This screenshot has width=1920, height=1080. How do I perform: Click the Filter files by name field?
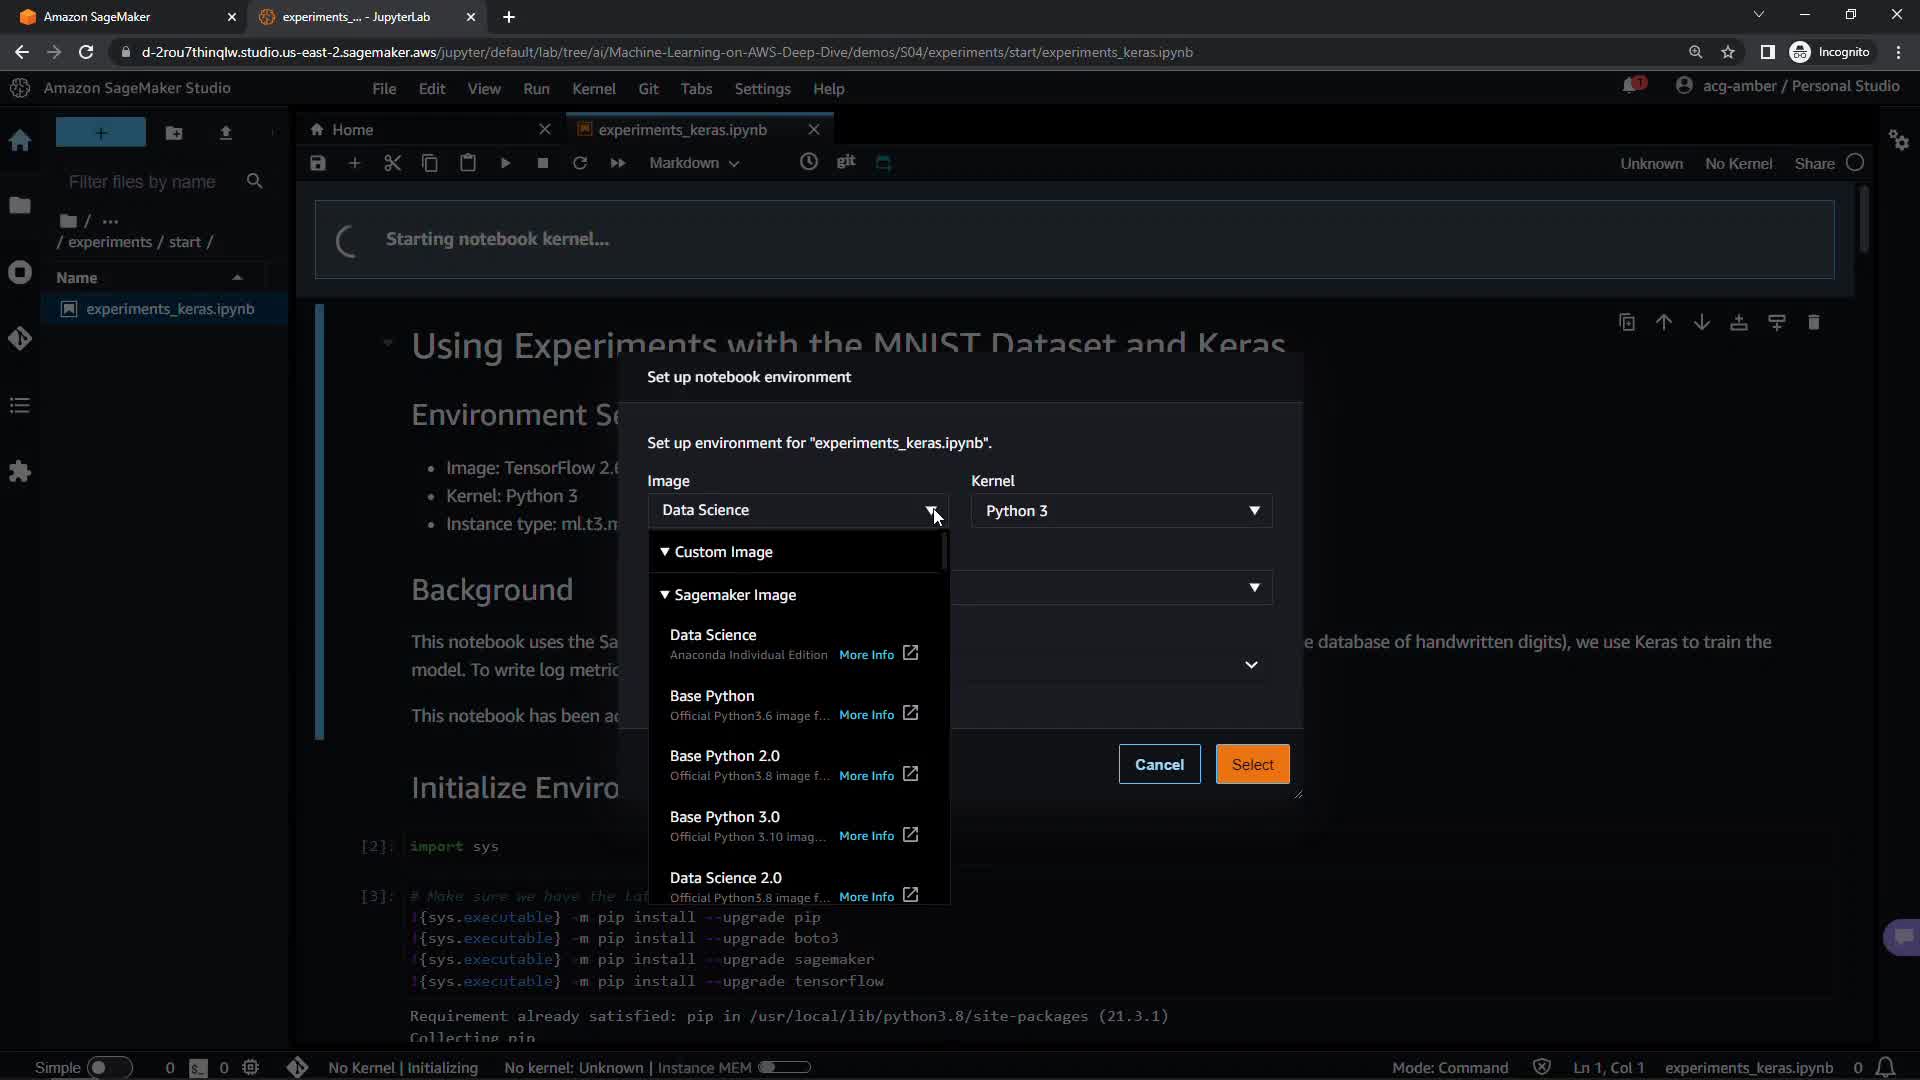pyautogui.click(x=142, y=182)
